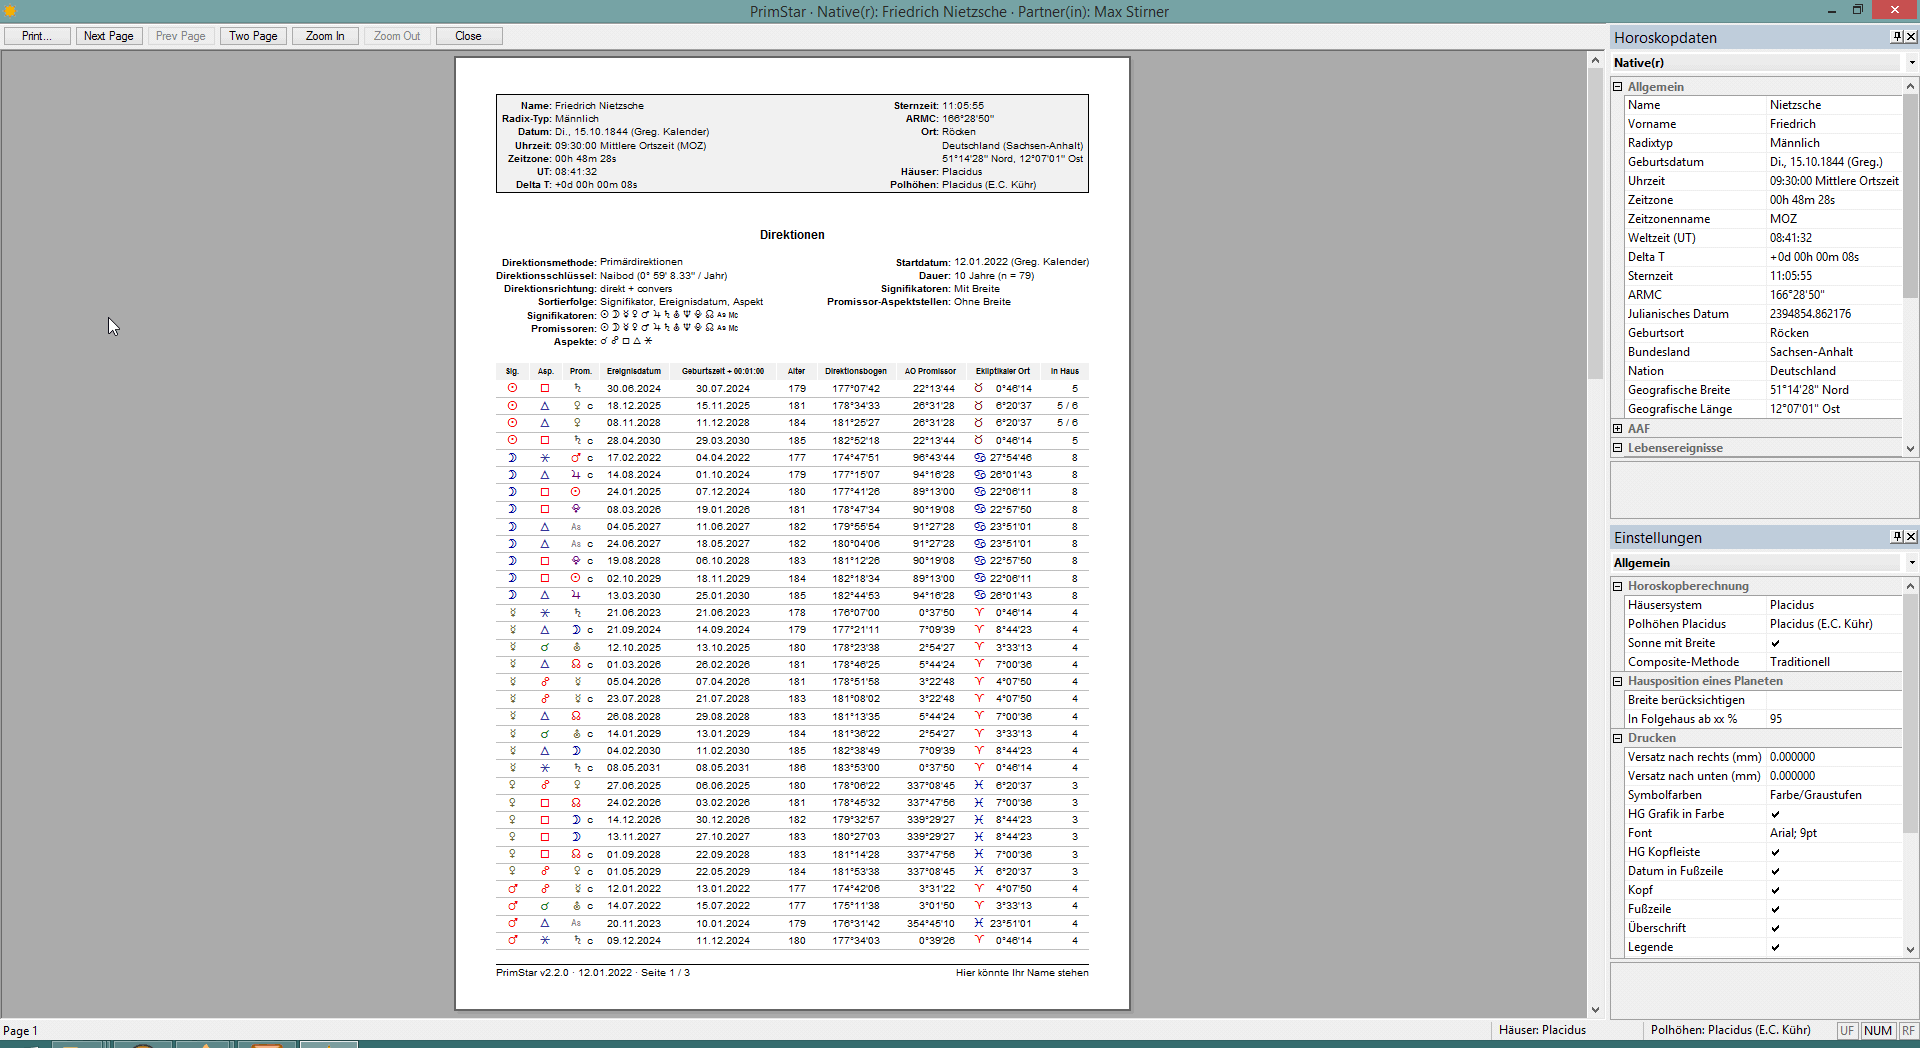Click the Einstellungen property grid scrollbar thumb

1910,714
